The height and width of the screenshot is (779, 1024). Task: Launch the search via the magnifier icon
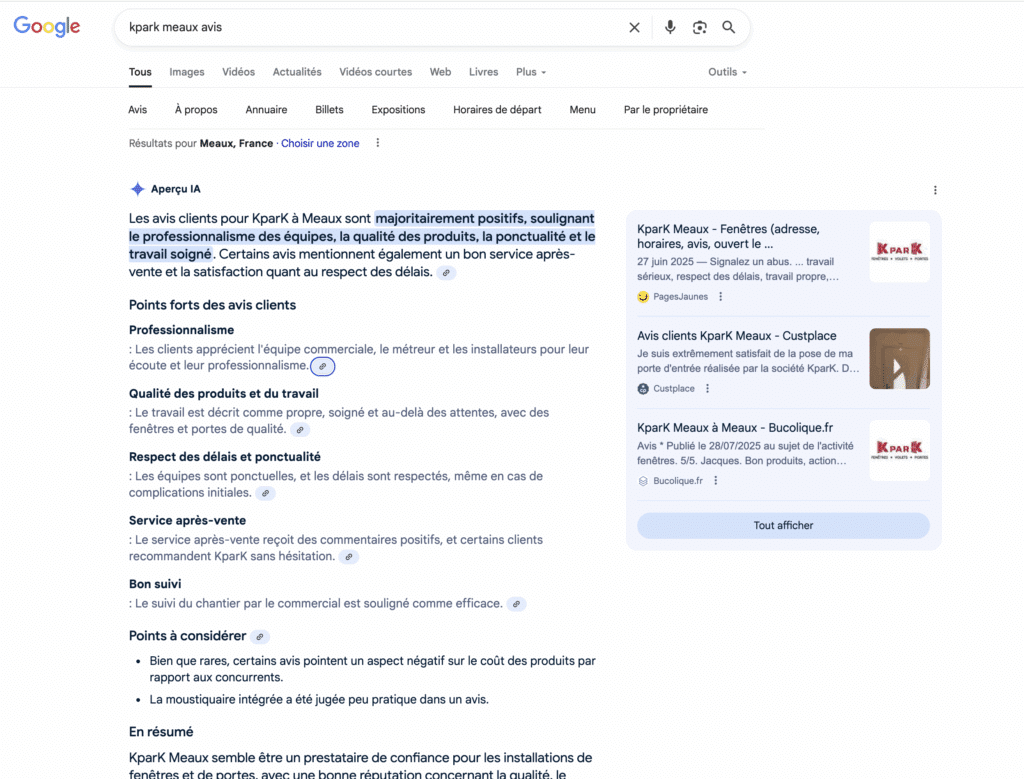[728, 27]
